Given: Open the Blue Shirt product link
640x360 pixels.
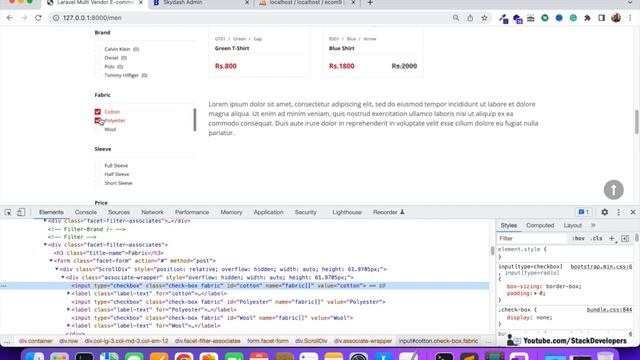Looking at the screenshot, I should (342, 48).
